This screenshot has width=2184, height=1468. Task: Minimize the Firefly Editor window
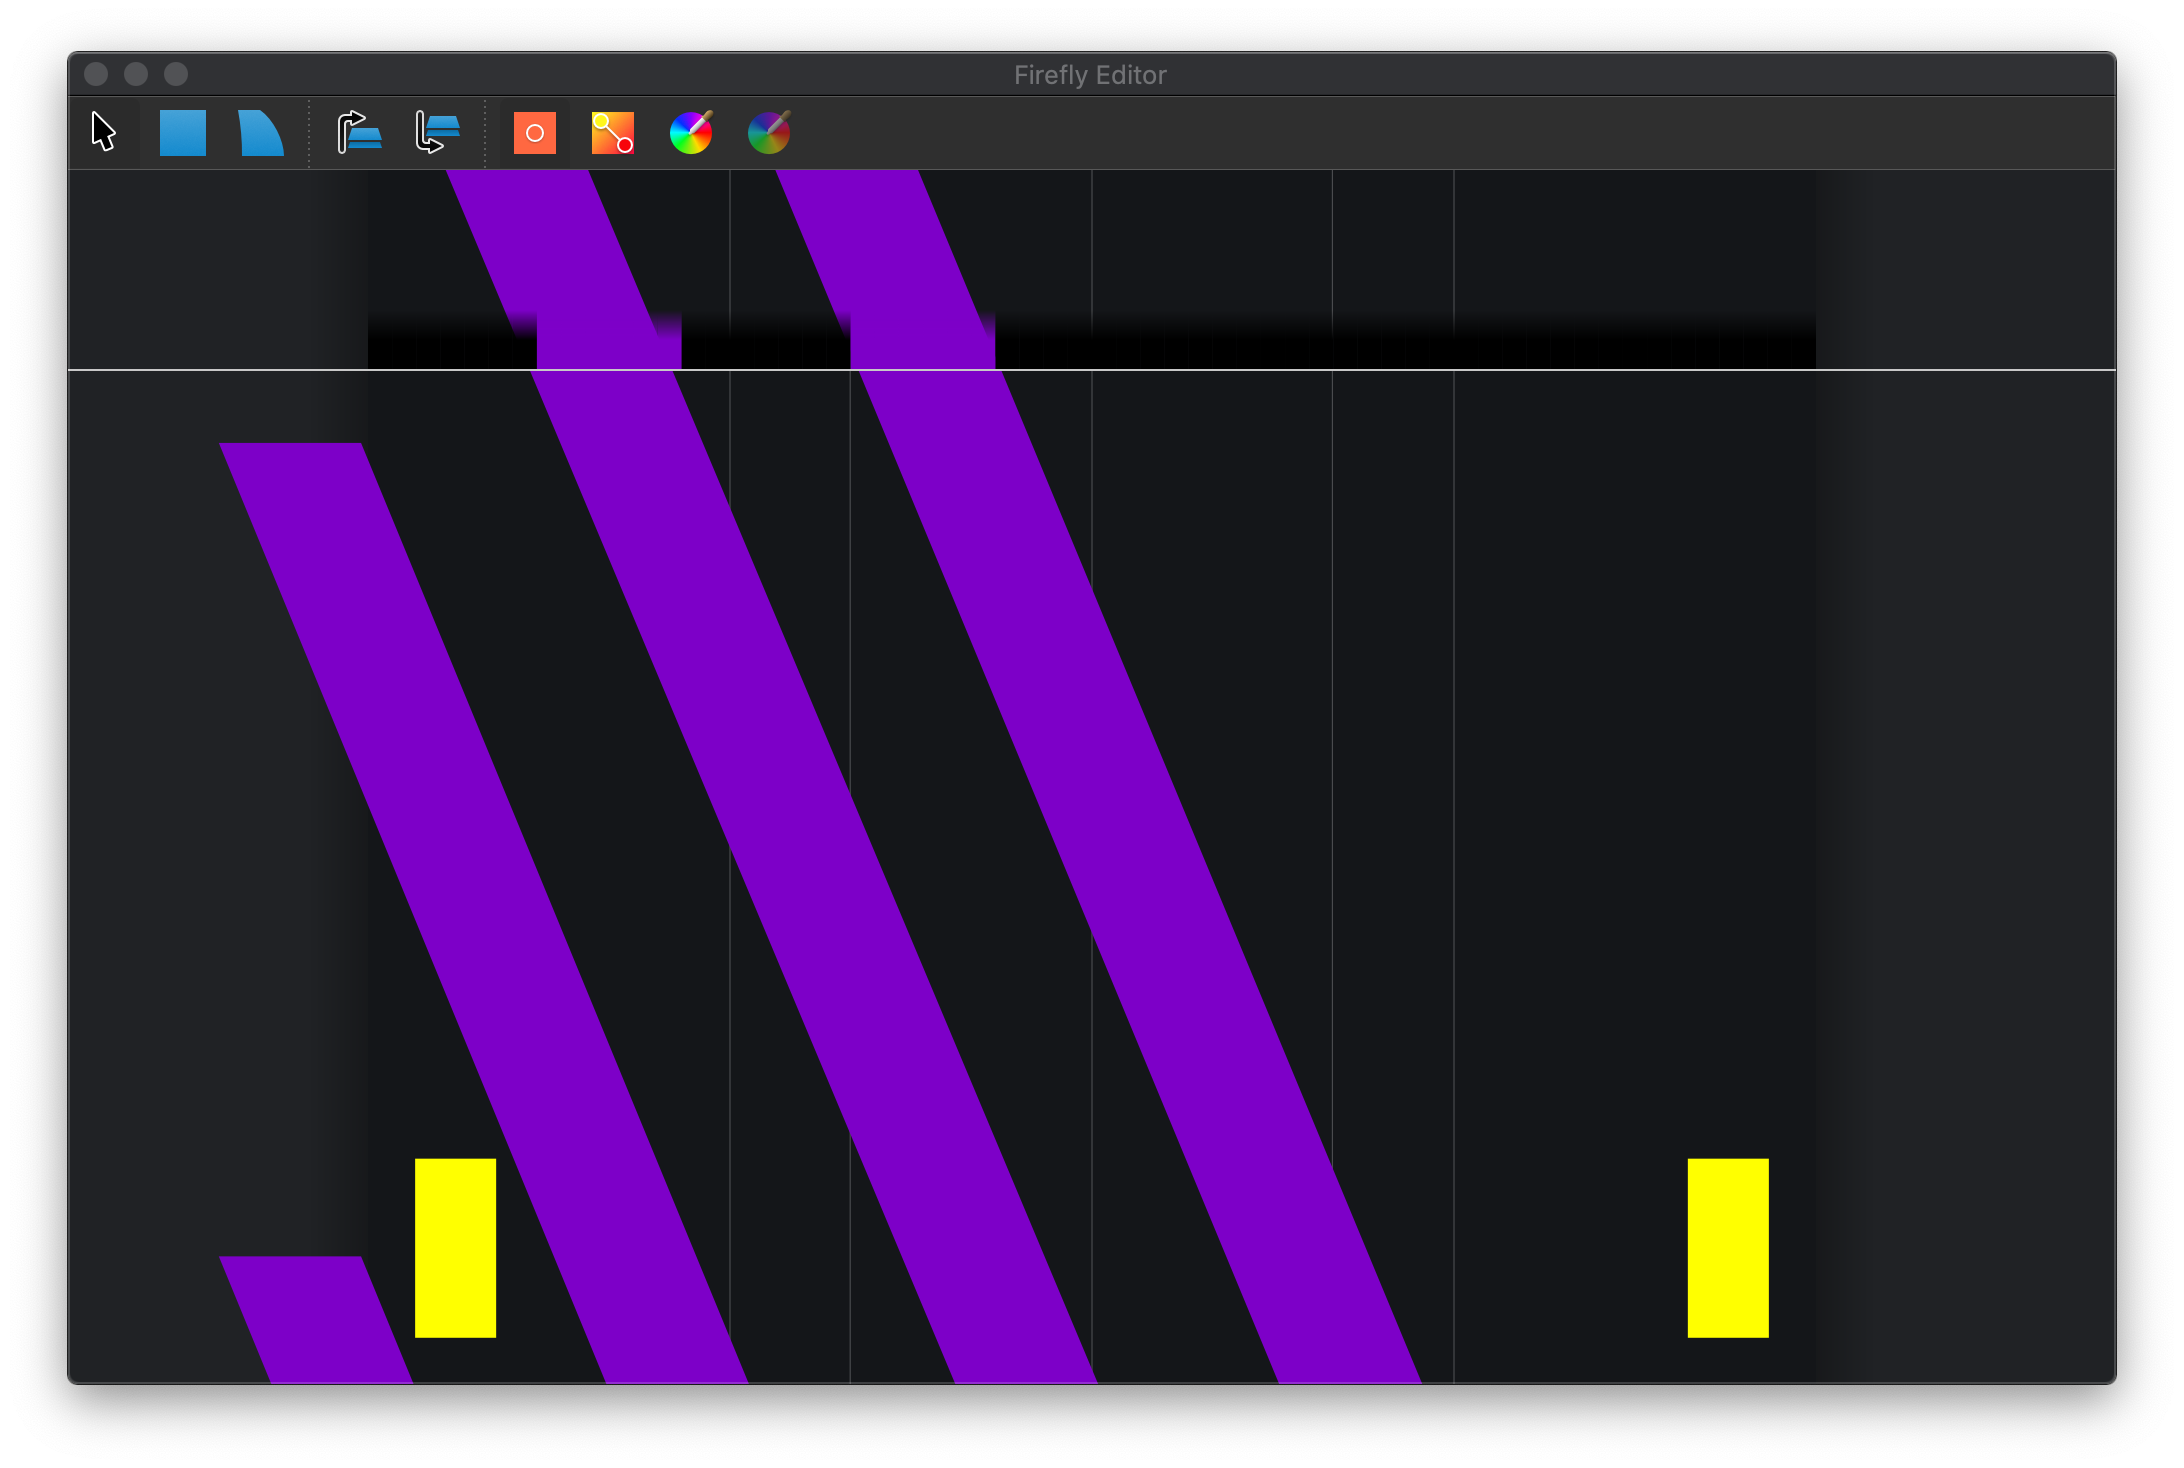[x=136, y=74]
